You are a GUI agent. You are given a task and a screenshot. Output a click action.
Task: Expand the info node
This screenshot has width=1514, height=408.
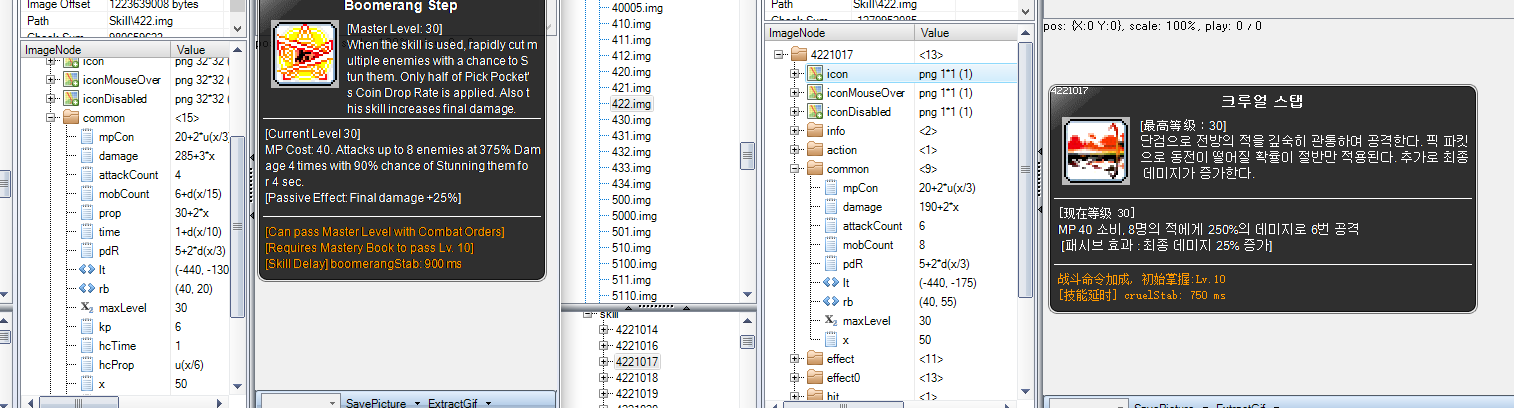pos(796,131)
